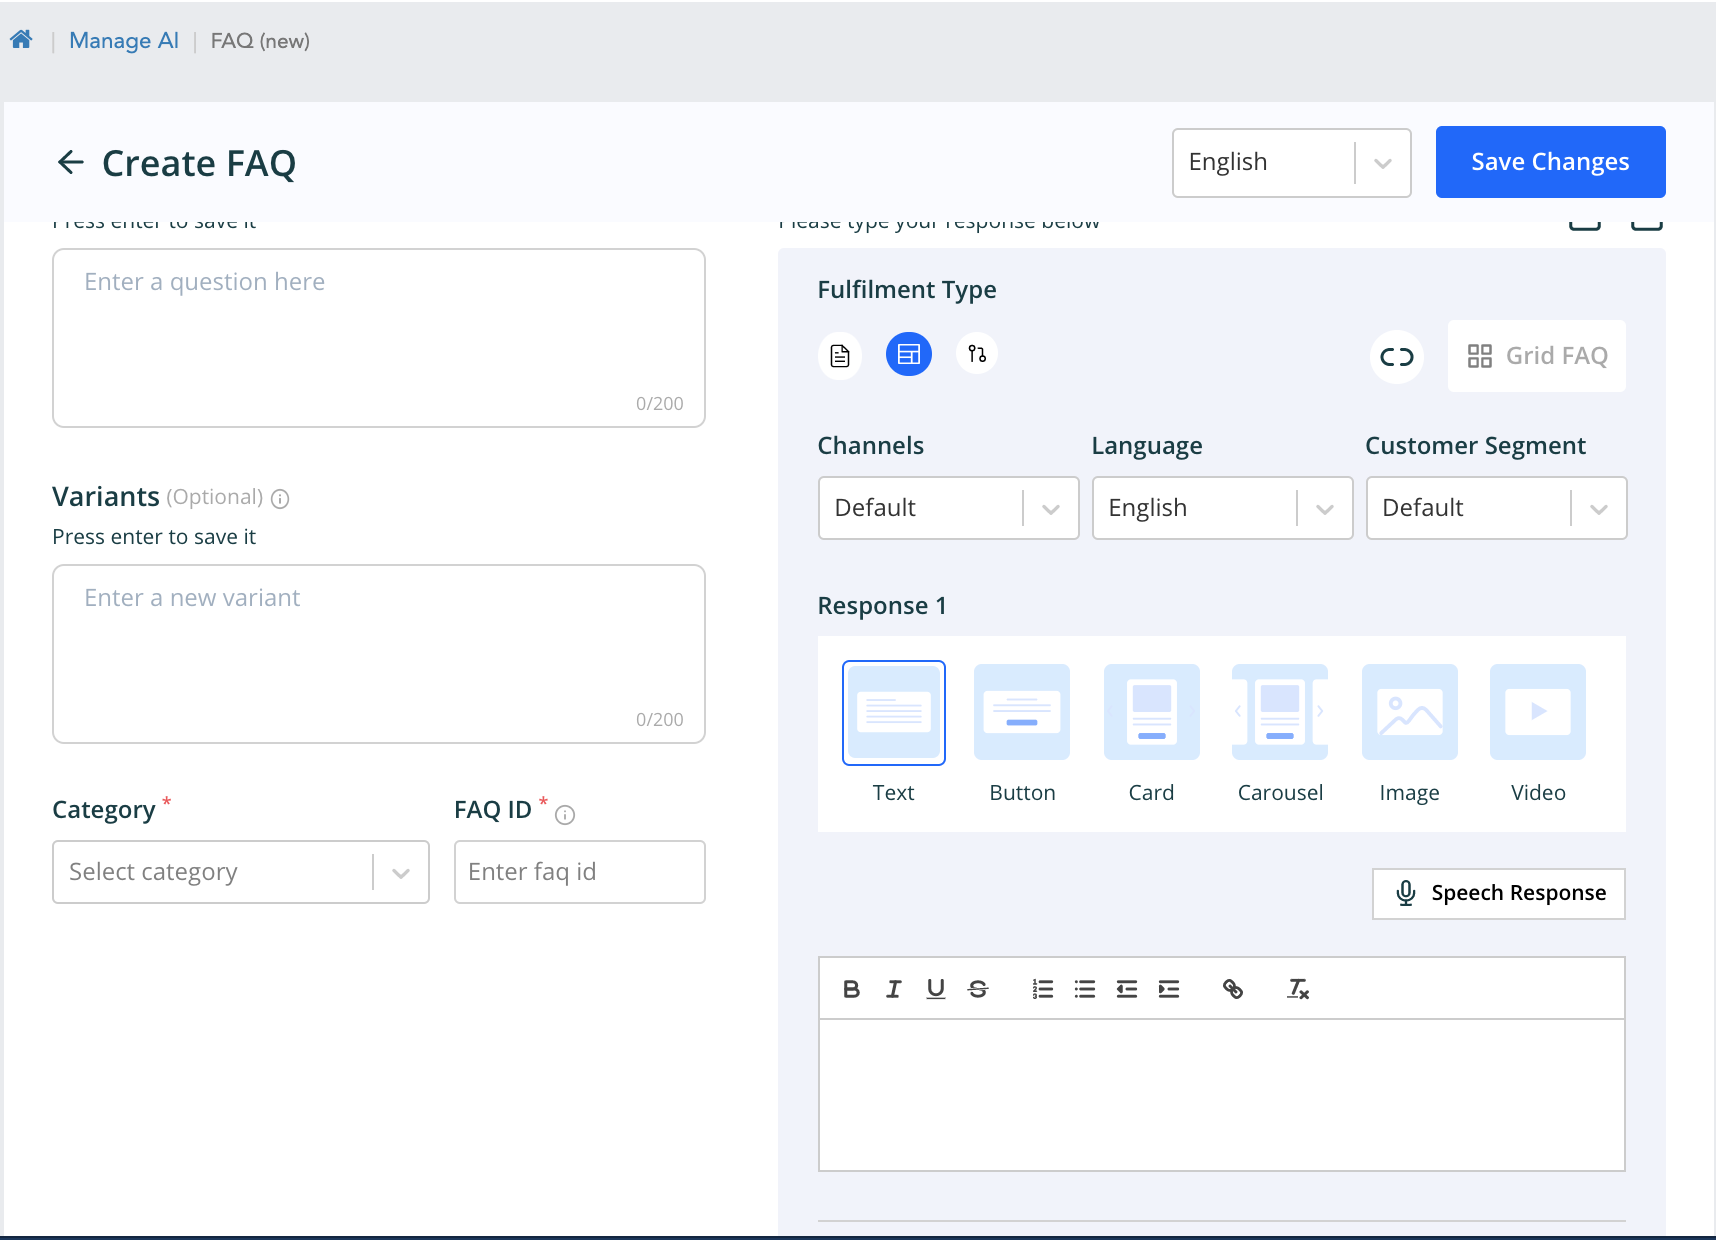Focus the 'Enter a question here' field
Image resolution: width=1716 pixels, height=1240 pixels.
(379, 338)
